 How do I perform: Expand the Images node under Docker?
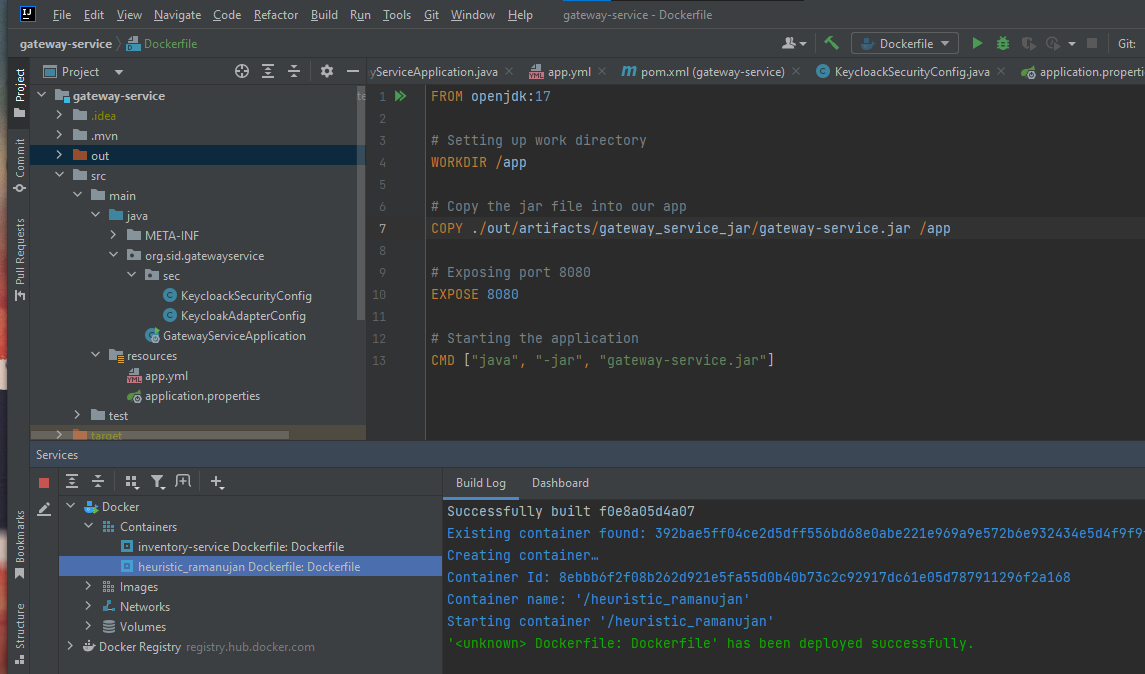click(88, 586)
